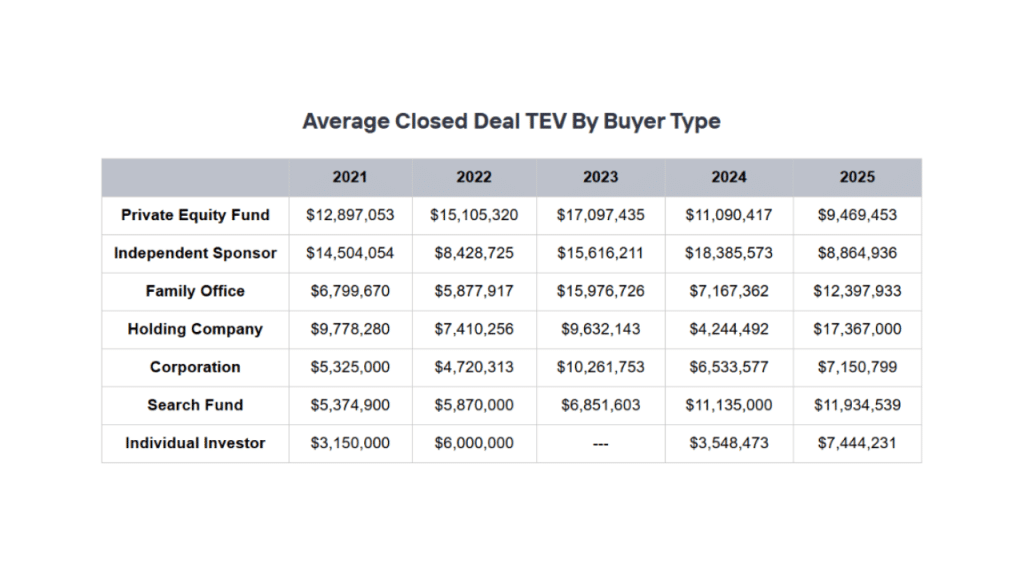The image size is (1024, 576).
Task: Select the 2025 column header
Action: pos(857,177)
